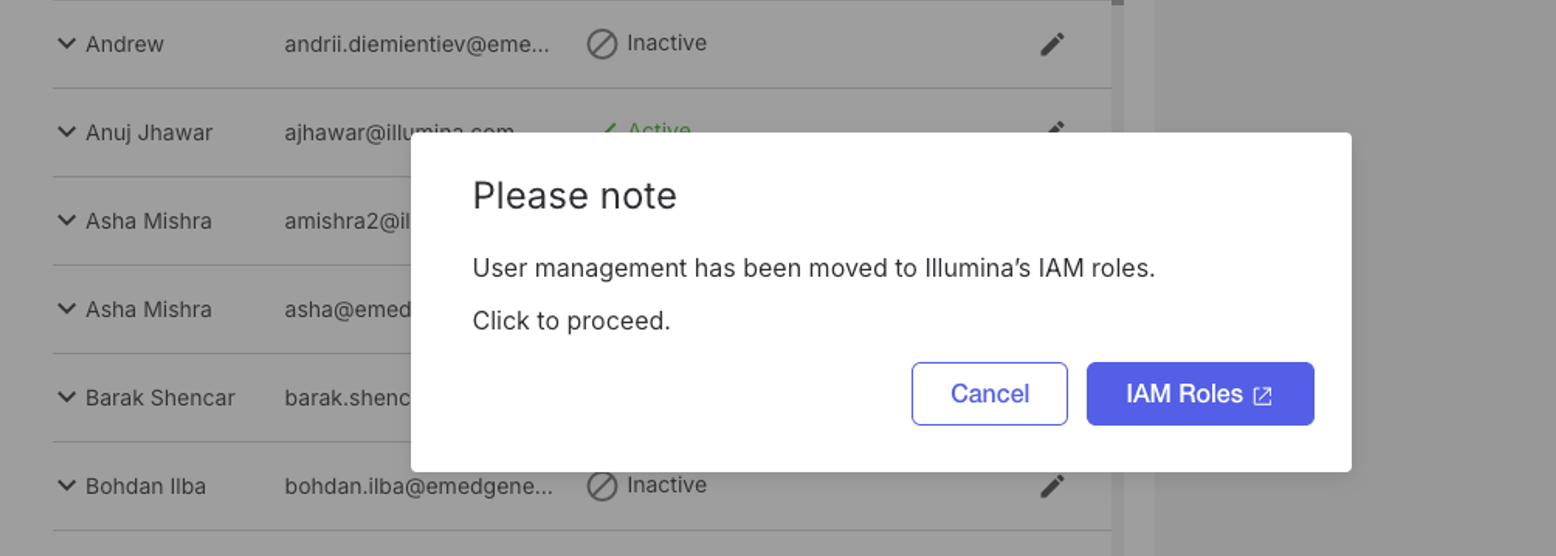Click the pencil icon for Anuj Jhawar

1054,127
